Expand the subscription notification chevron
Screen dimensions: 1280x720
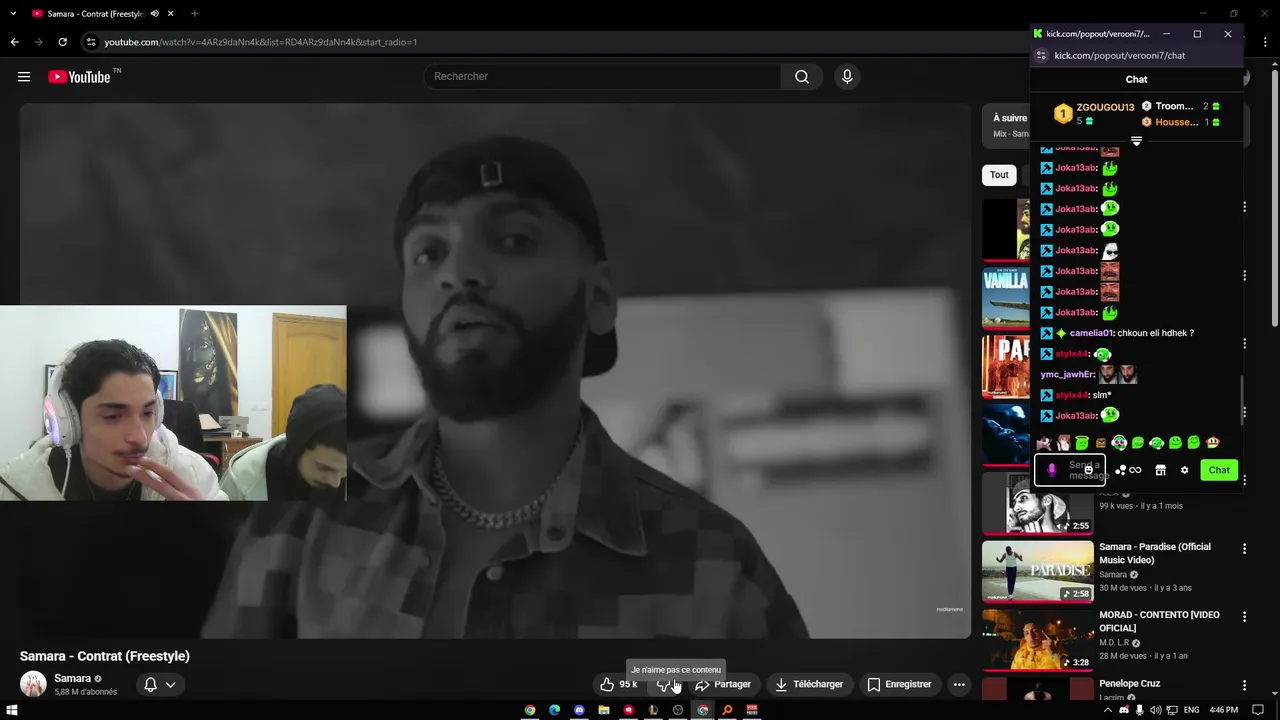tap(171, 685)
